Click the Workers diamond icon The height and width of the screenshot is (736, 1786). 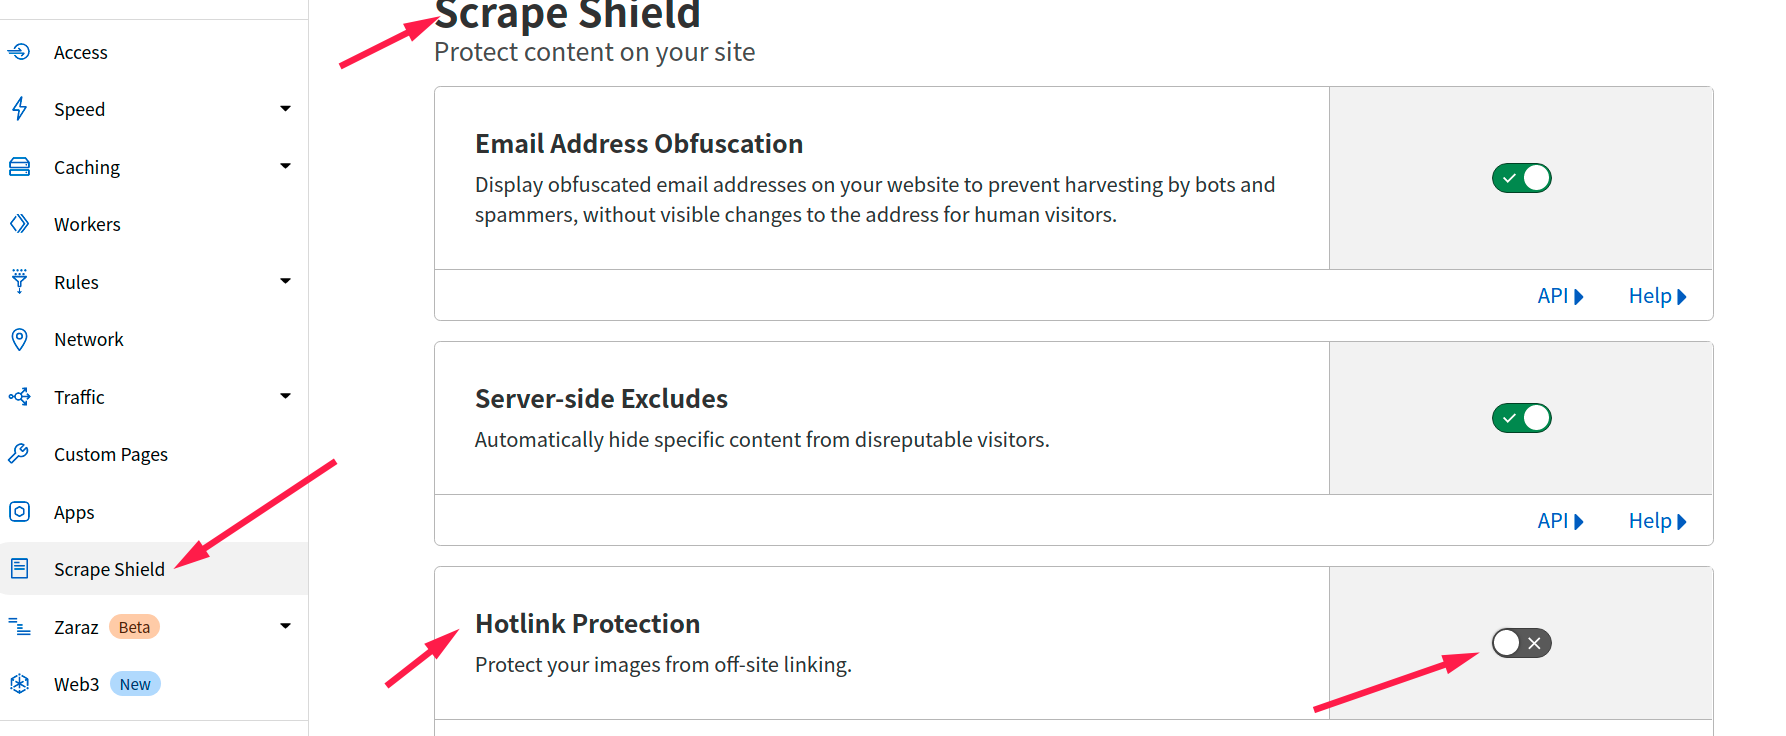click(19, 224)
